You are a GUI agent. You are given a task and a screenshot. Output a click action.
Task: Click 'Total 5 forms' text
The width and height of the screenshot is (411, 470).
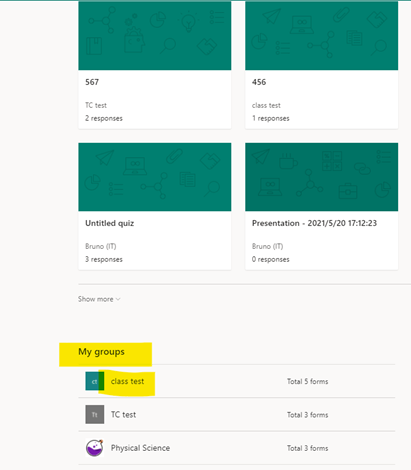308,381
